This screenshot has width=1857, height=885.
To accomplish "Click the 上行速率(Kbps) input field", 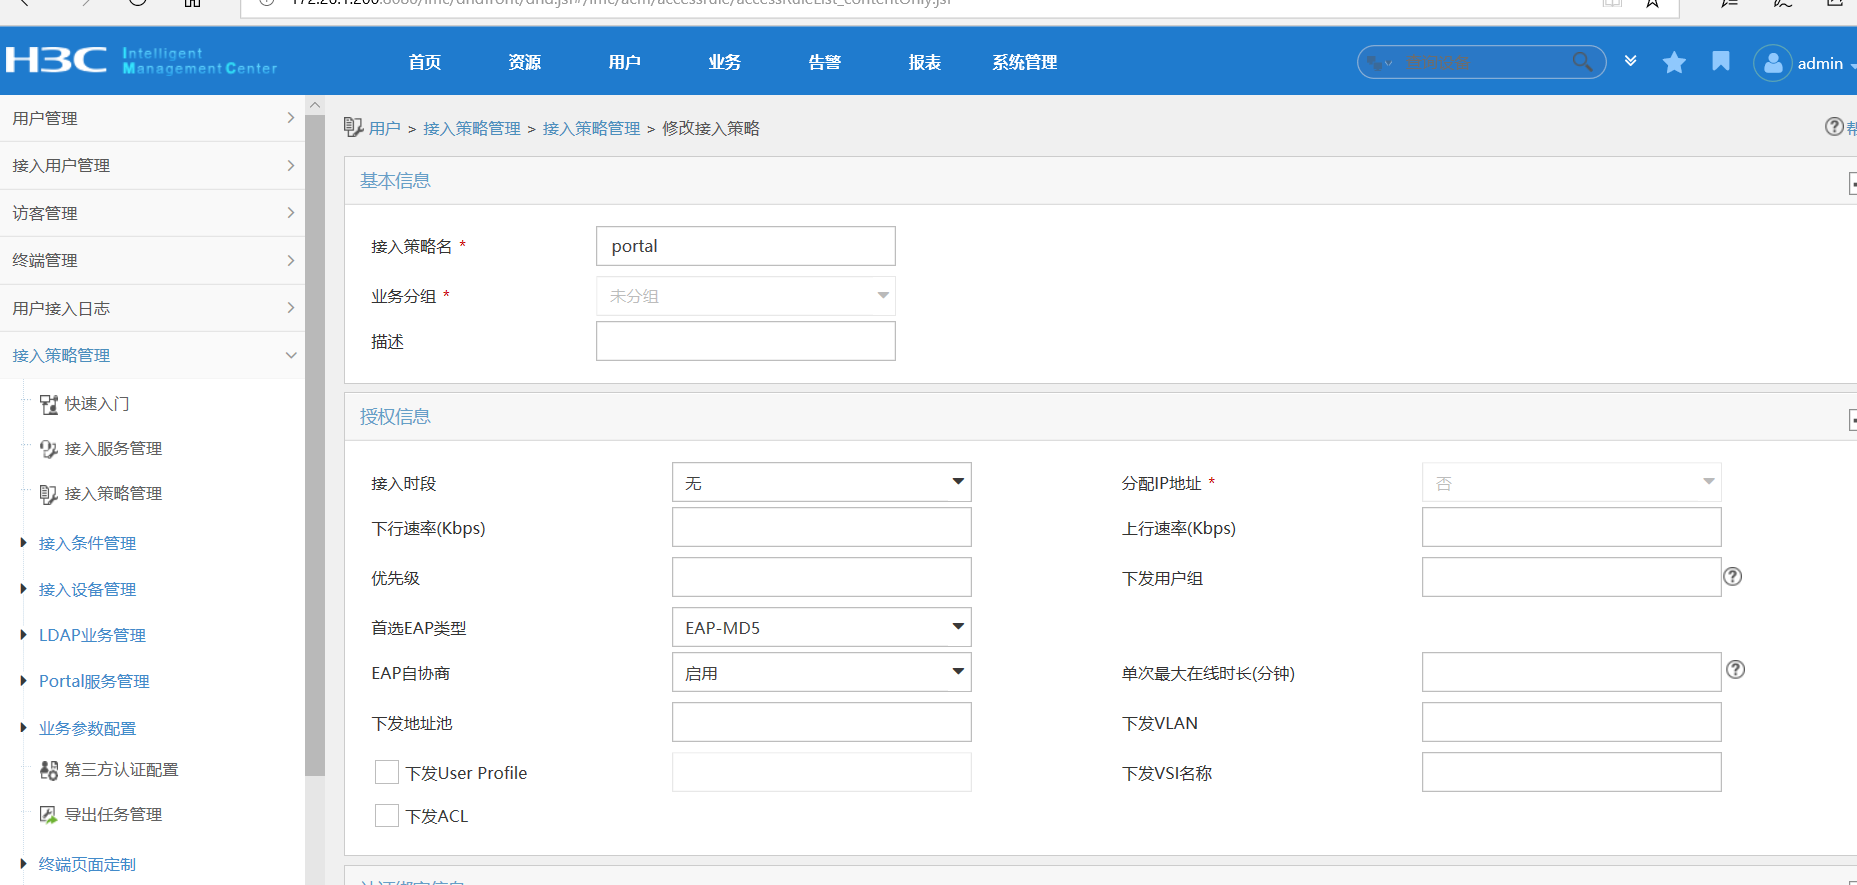I will [x=1572, y=527].
